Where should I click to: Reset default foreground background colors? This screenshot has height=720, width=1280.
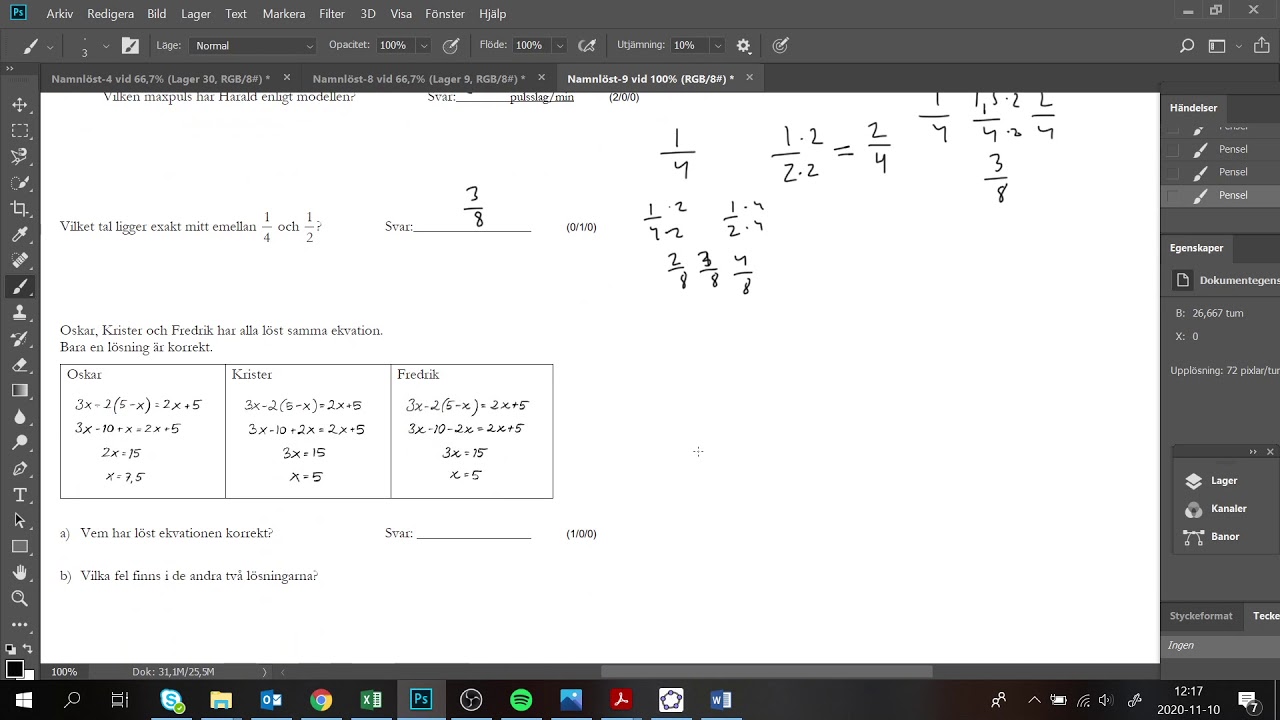tap(10, 650)
